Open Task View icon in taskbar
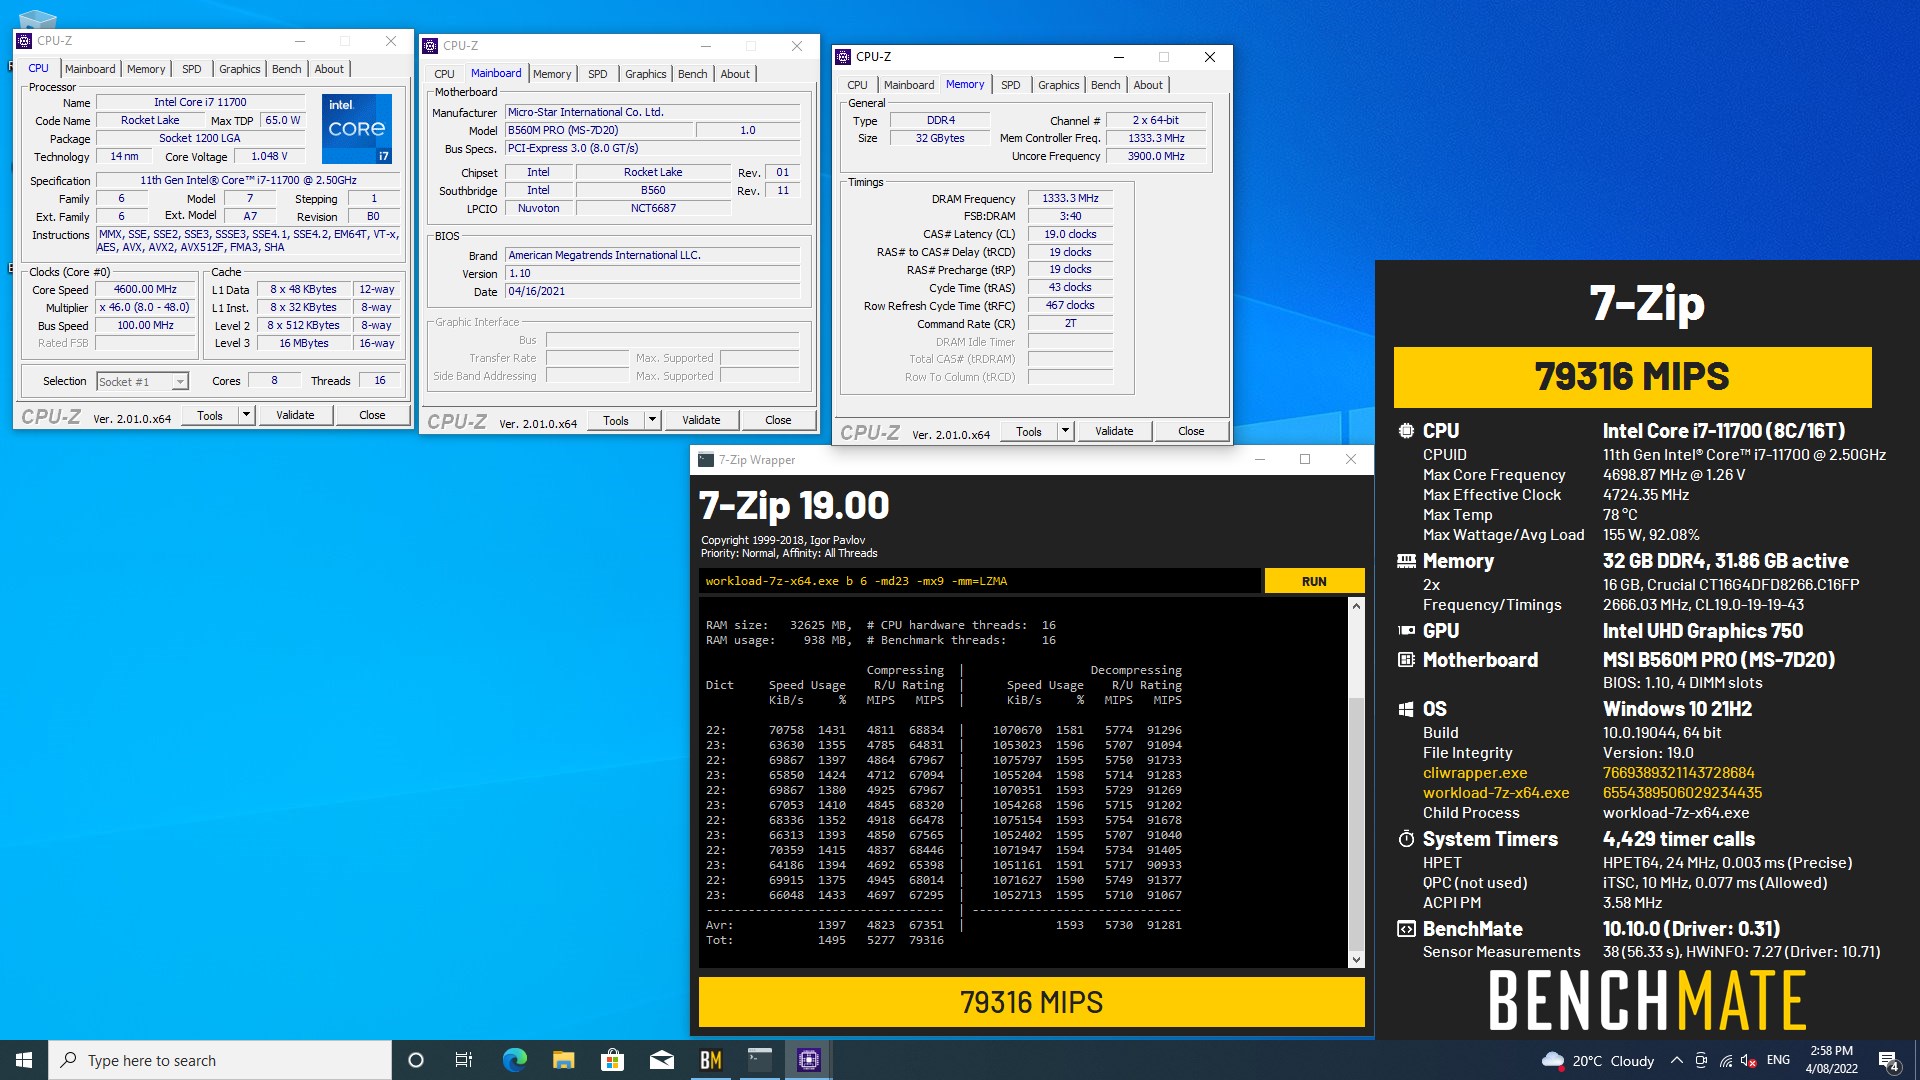 [x=464, y=1060]
